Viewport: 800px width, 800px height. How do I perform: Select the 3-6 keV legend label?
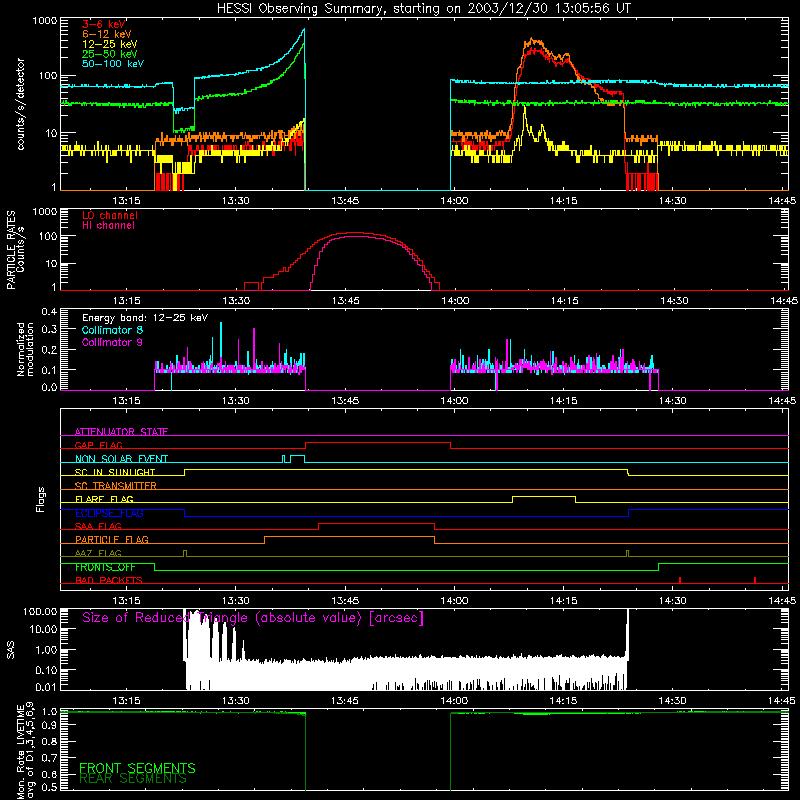tap(103, 24)
